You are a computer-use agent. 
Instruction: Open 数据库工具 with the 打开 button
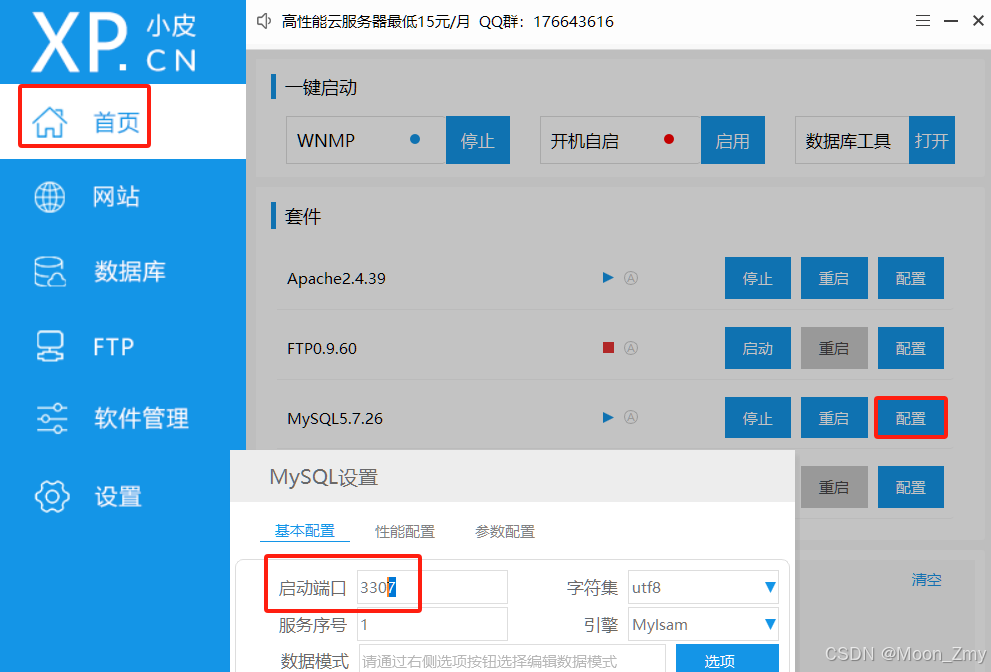pos(932,140)
